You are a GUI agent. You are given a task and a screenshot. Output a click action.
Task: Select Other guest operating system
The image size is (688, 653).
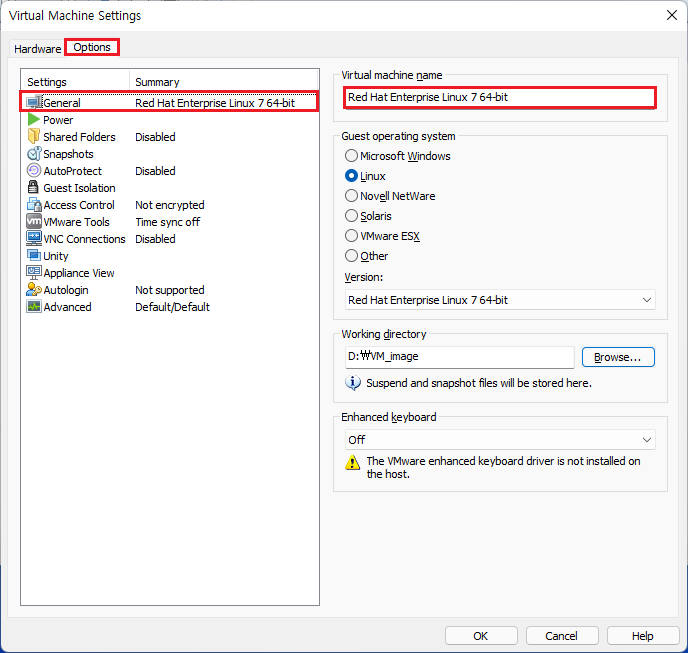pos(351,256)
